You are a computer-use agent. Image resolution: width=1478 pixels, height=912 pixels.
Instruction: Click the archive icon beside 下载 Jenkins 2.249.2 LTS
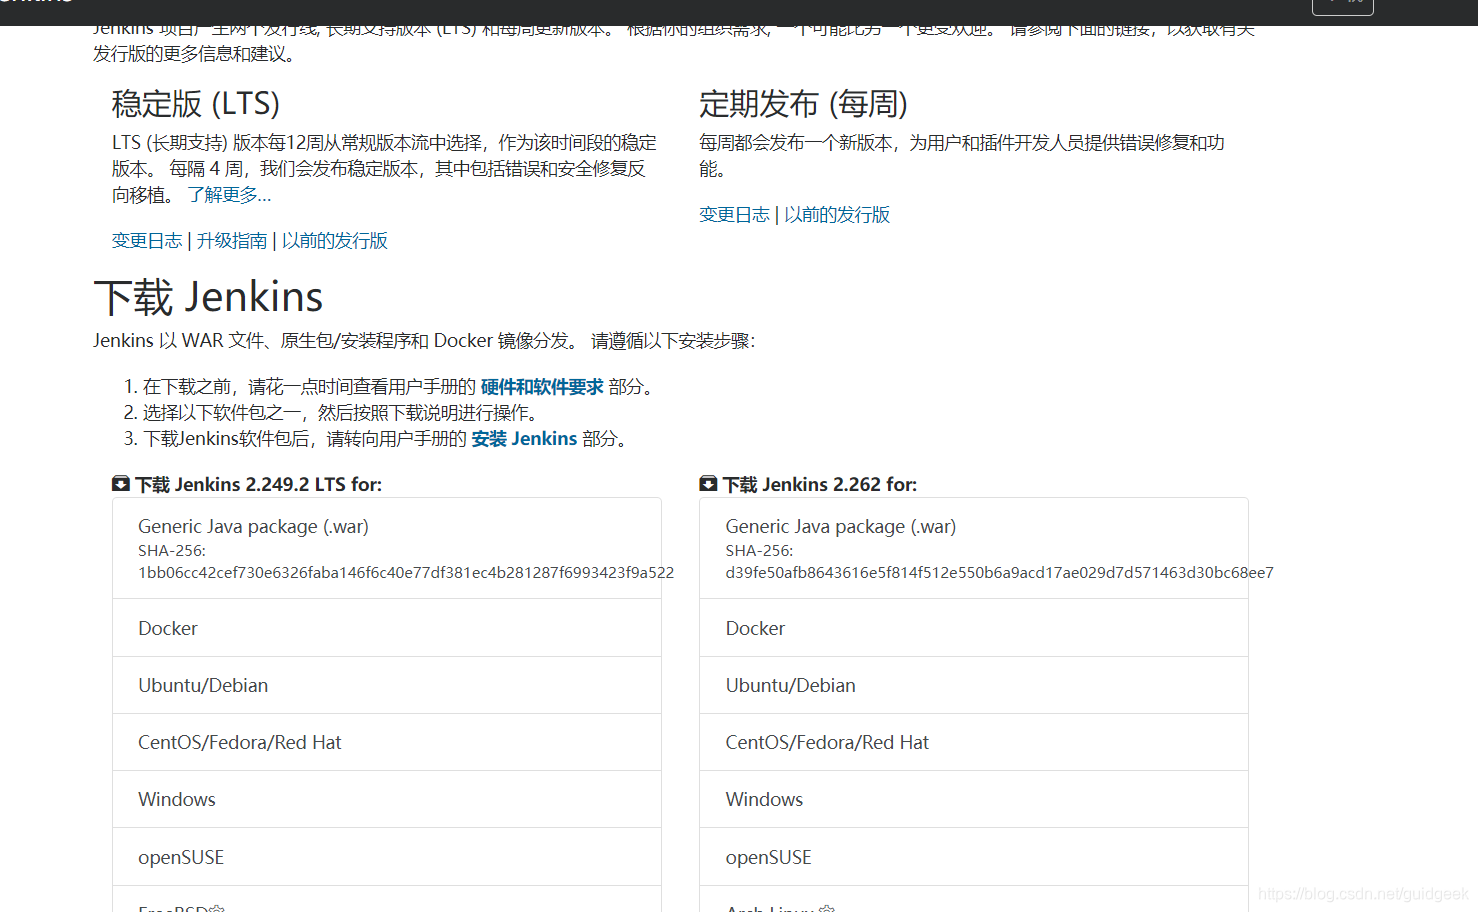121,484
